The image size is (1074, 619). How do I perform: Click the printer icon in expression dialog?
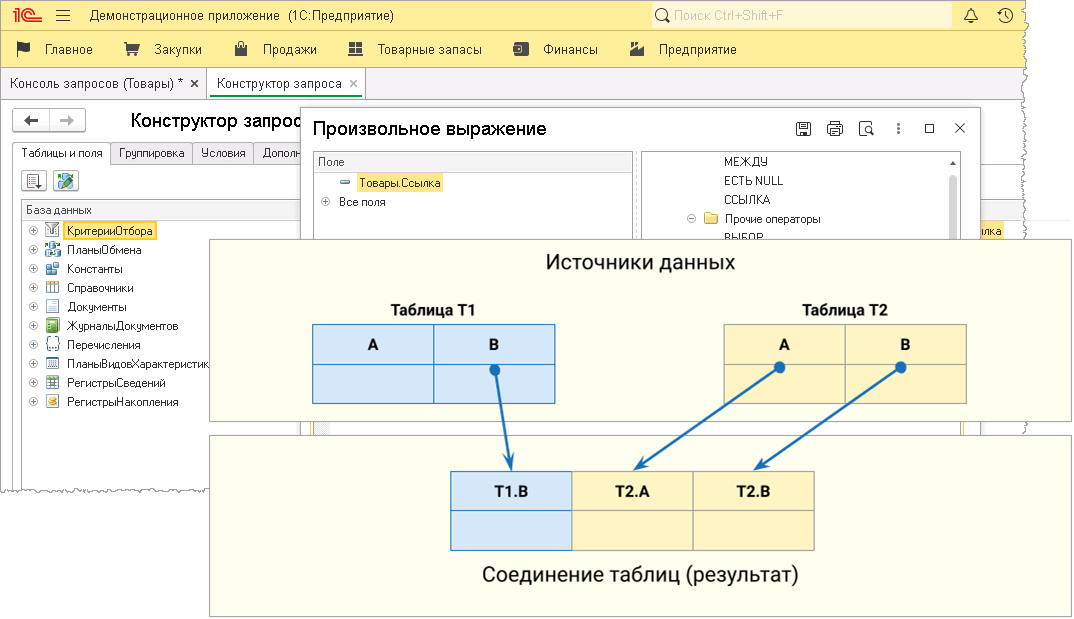835,129
